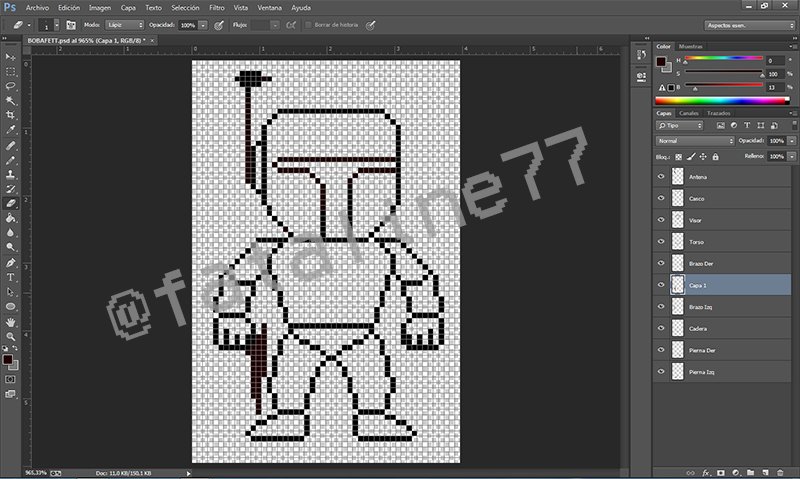Select the Pierna Der layer
The image size is (800, 479).
722,350
